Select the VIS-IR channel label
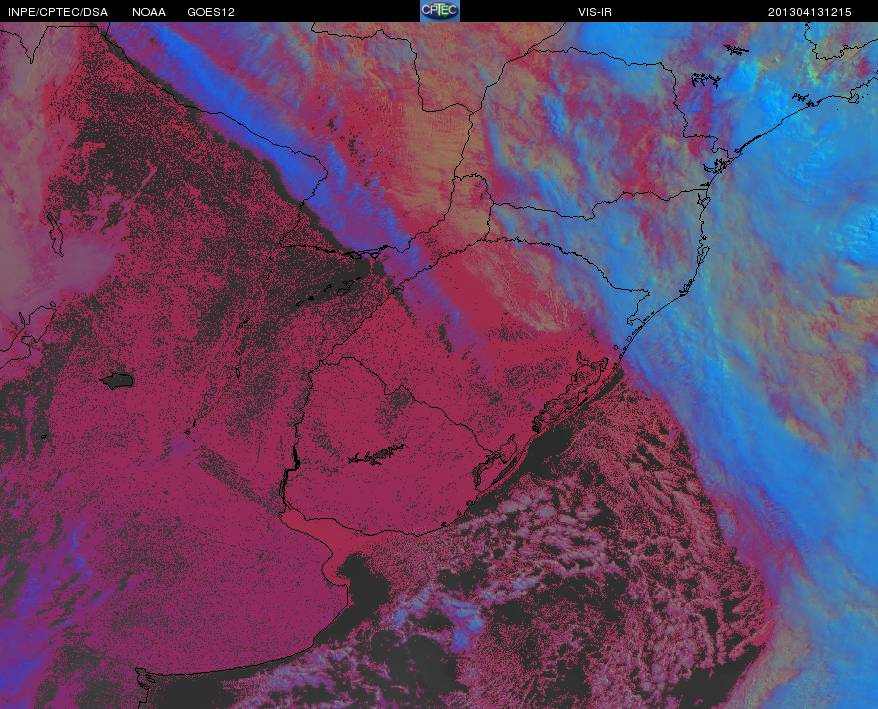The width and height of the screenshot is (878, 709). pyautogui.click(x=595, y=12)
